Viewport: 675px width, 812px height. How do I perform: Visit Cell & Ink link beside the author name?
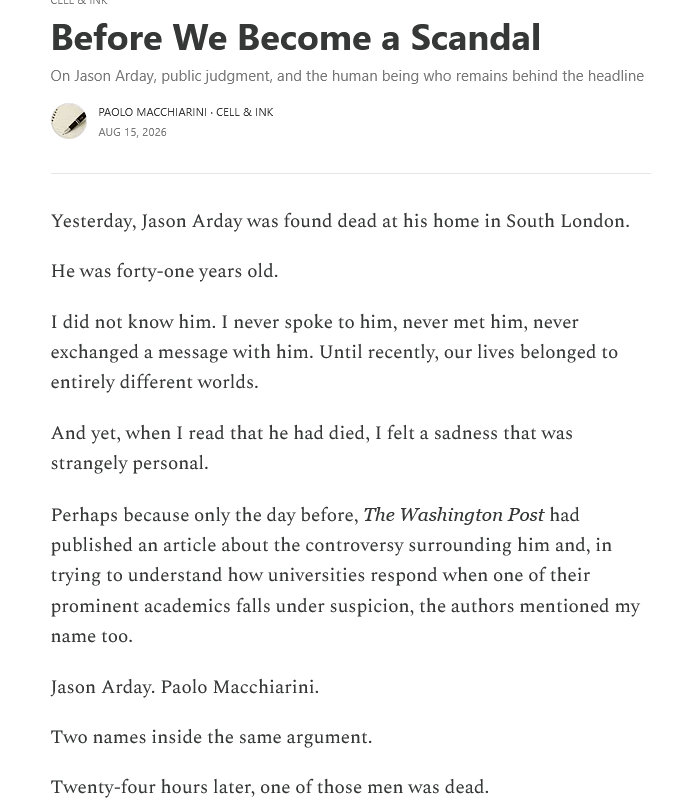[x=245, y=112]
